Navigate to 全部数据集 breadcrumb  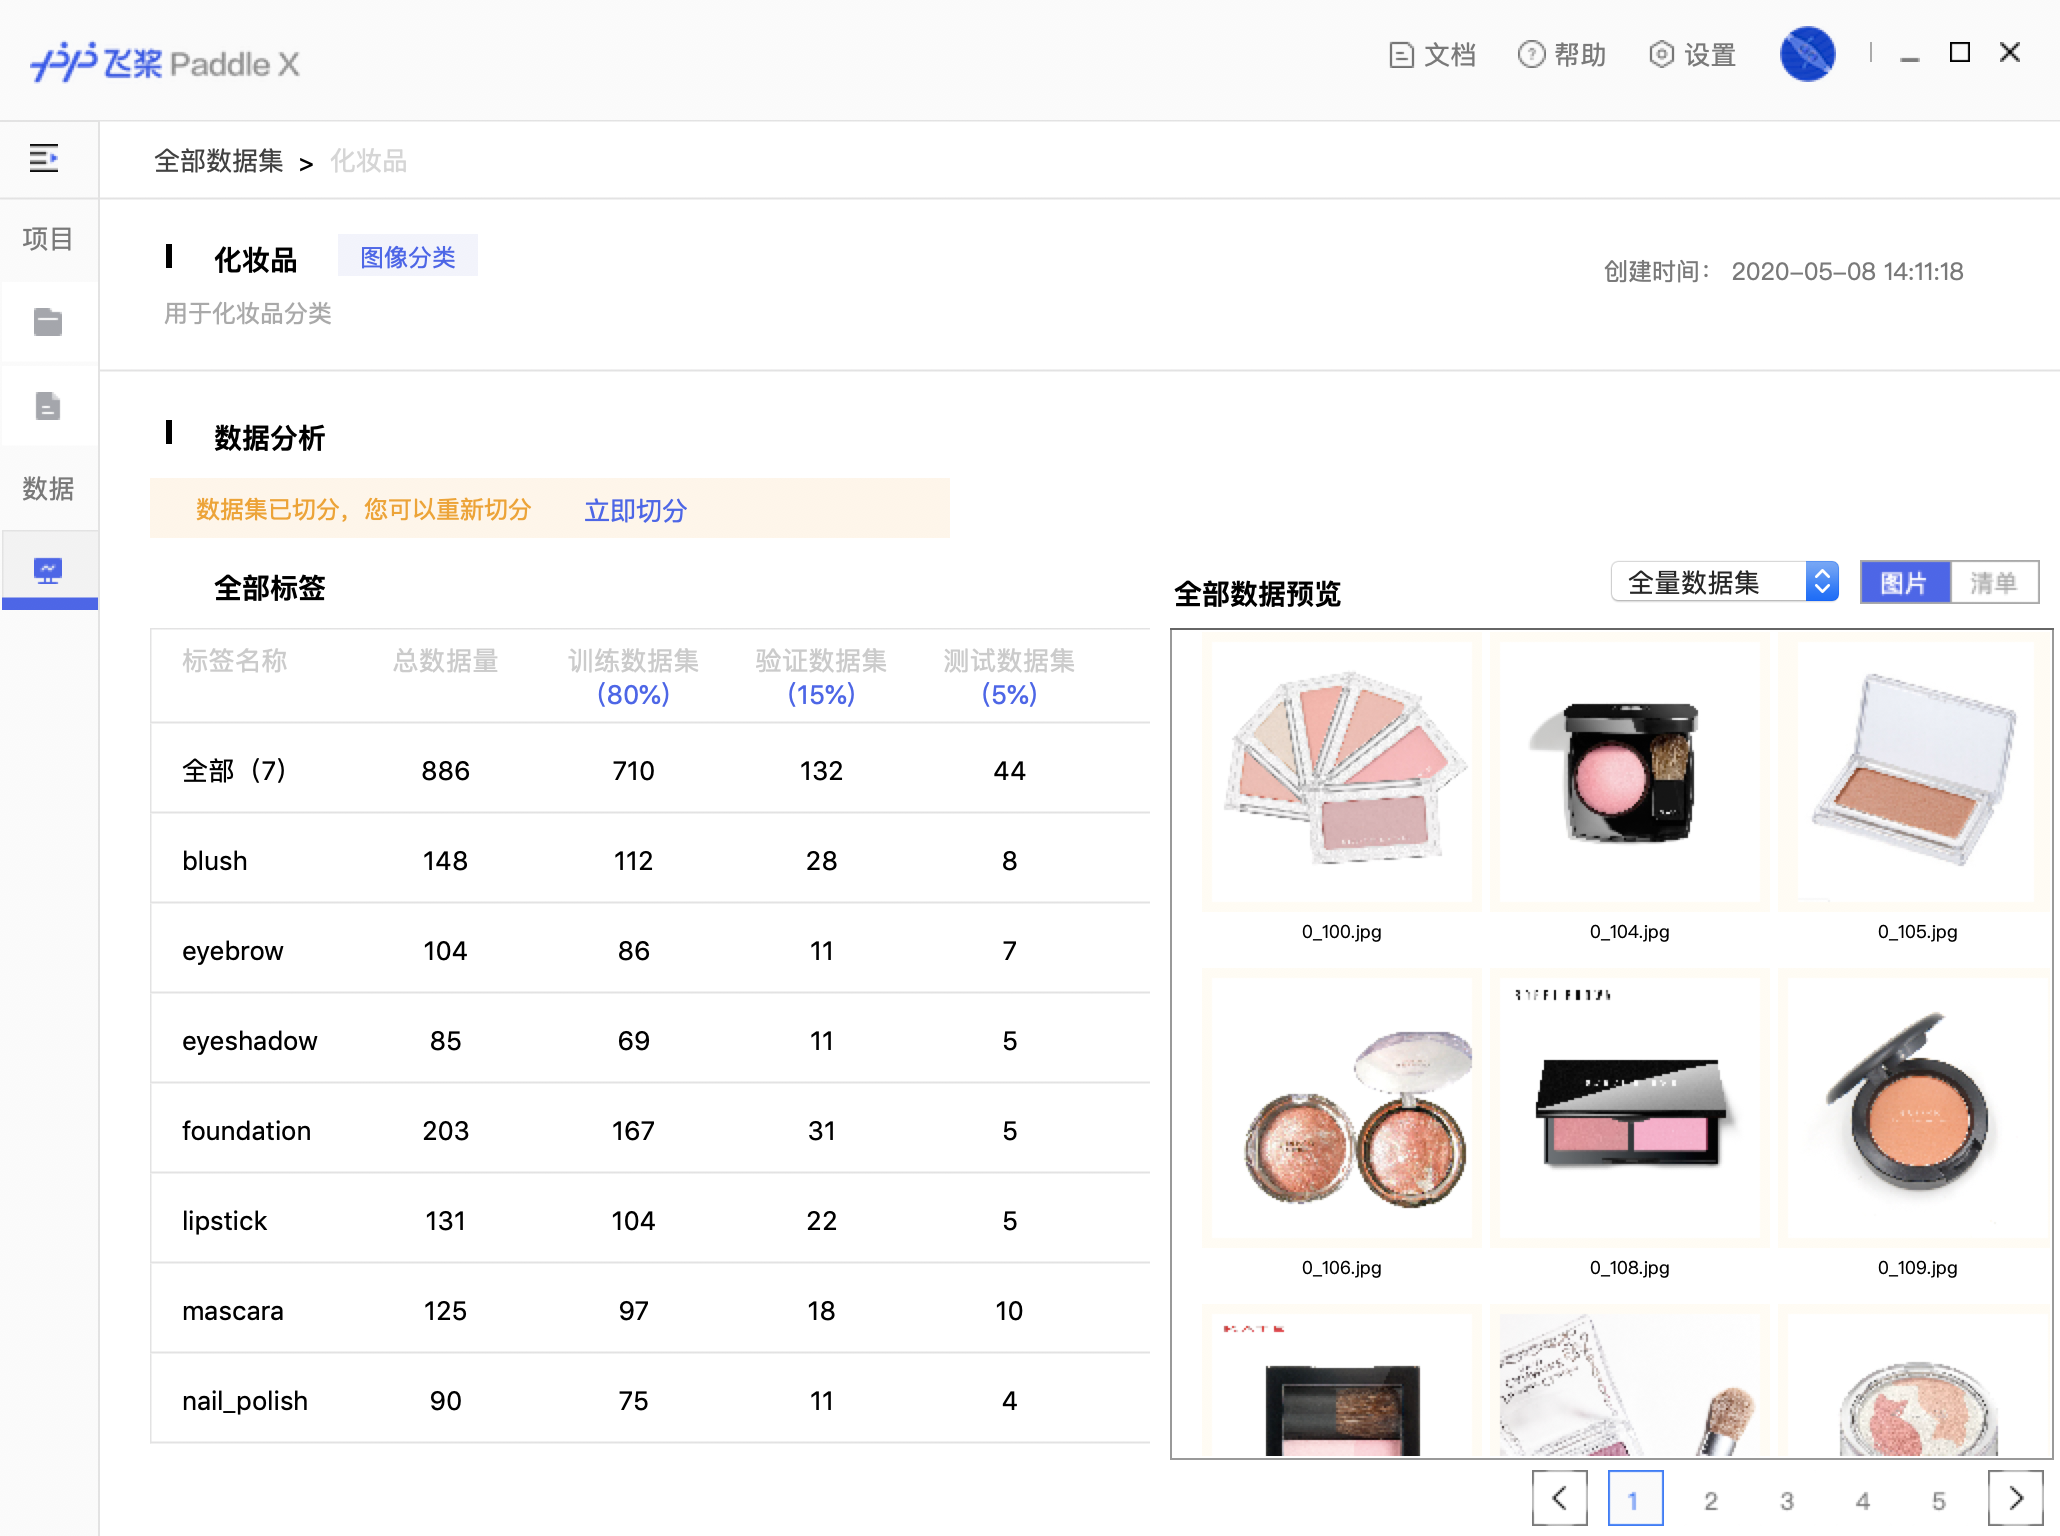(x=218, y=161)
